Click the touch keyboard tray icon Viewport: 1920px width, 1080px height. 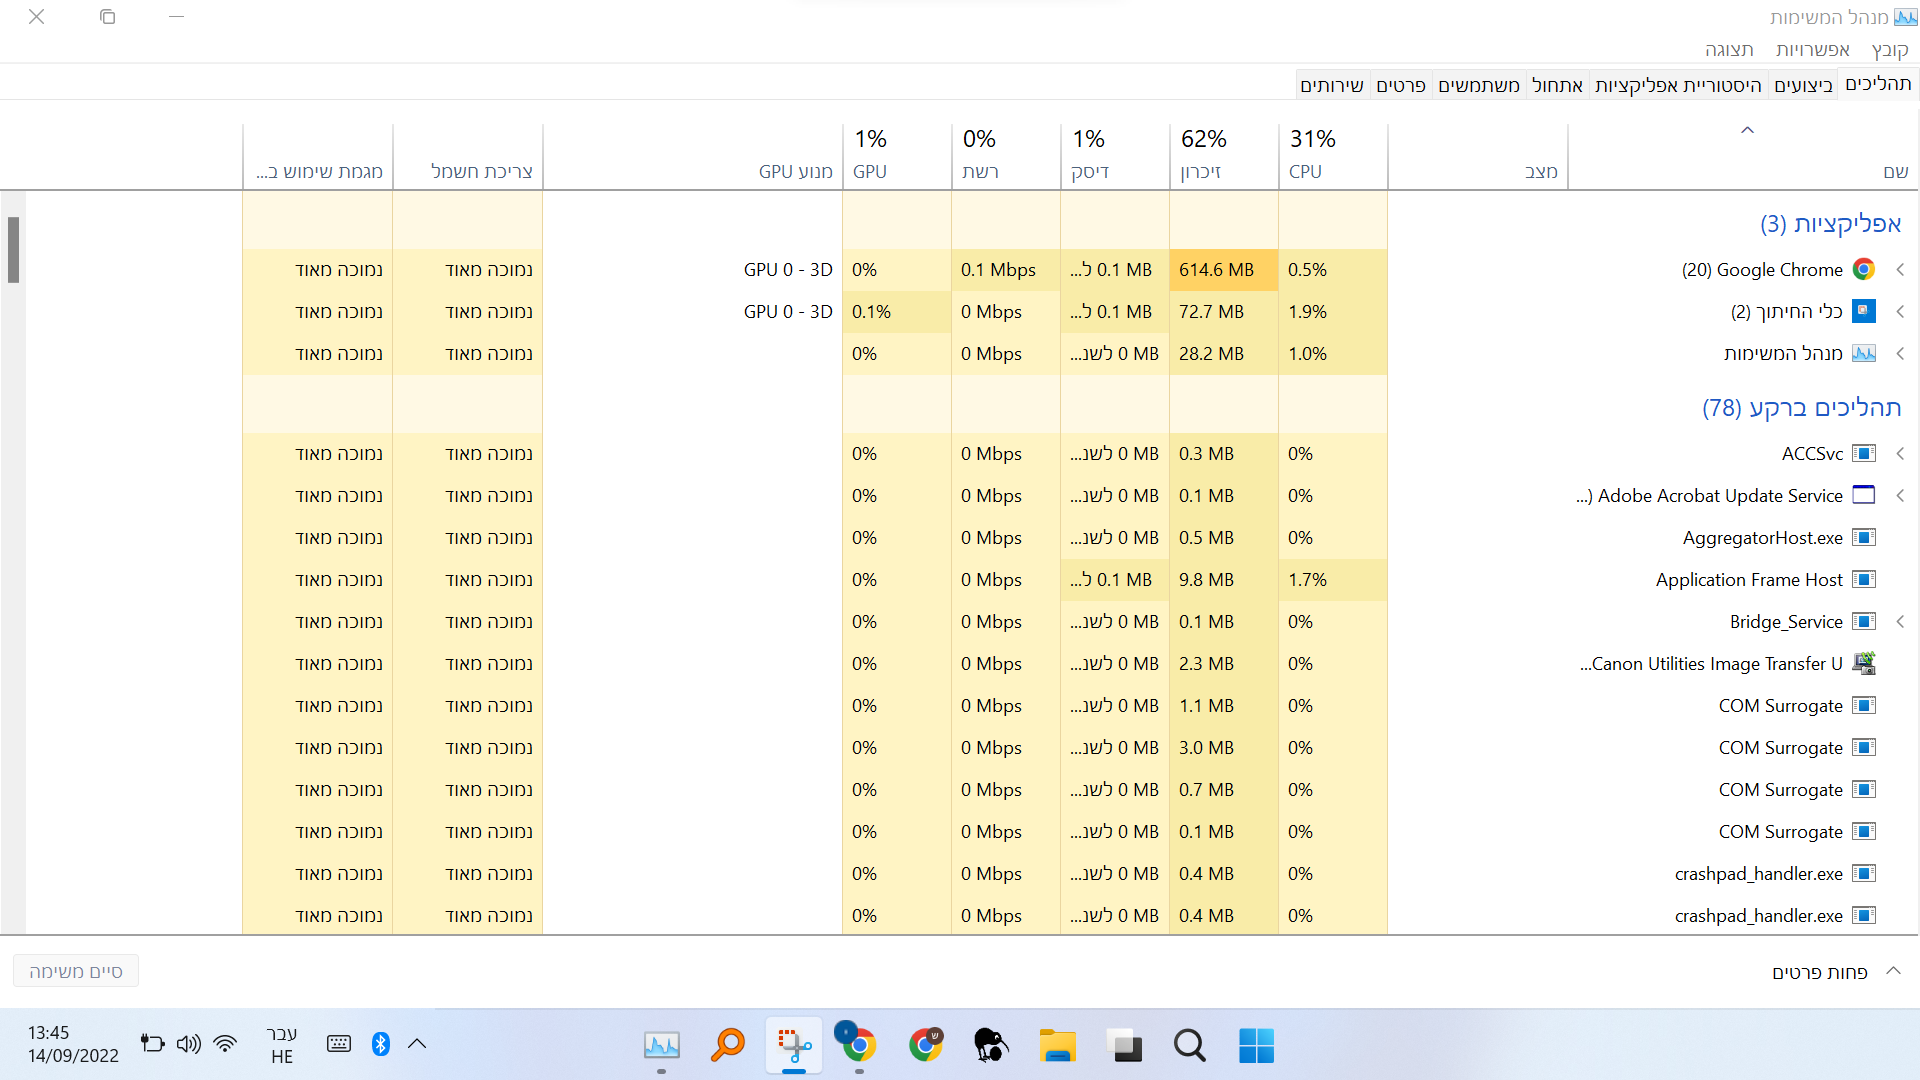coord(339,1044)
